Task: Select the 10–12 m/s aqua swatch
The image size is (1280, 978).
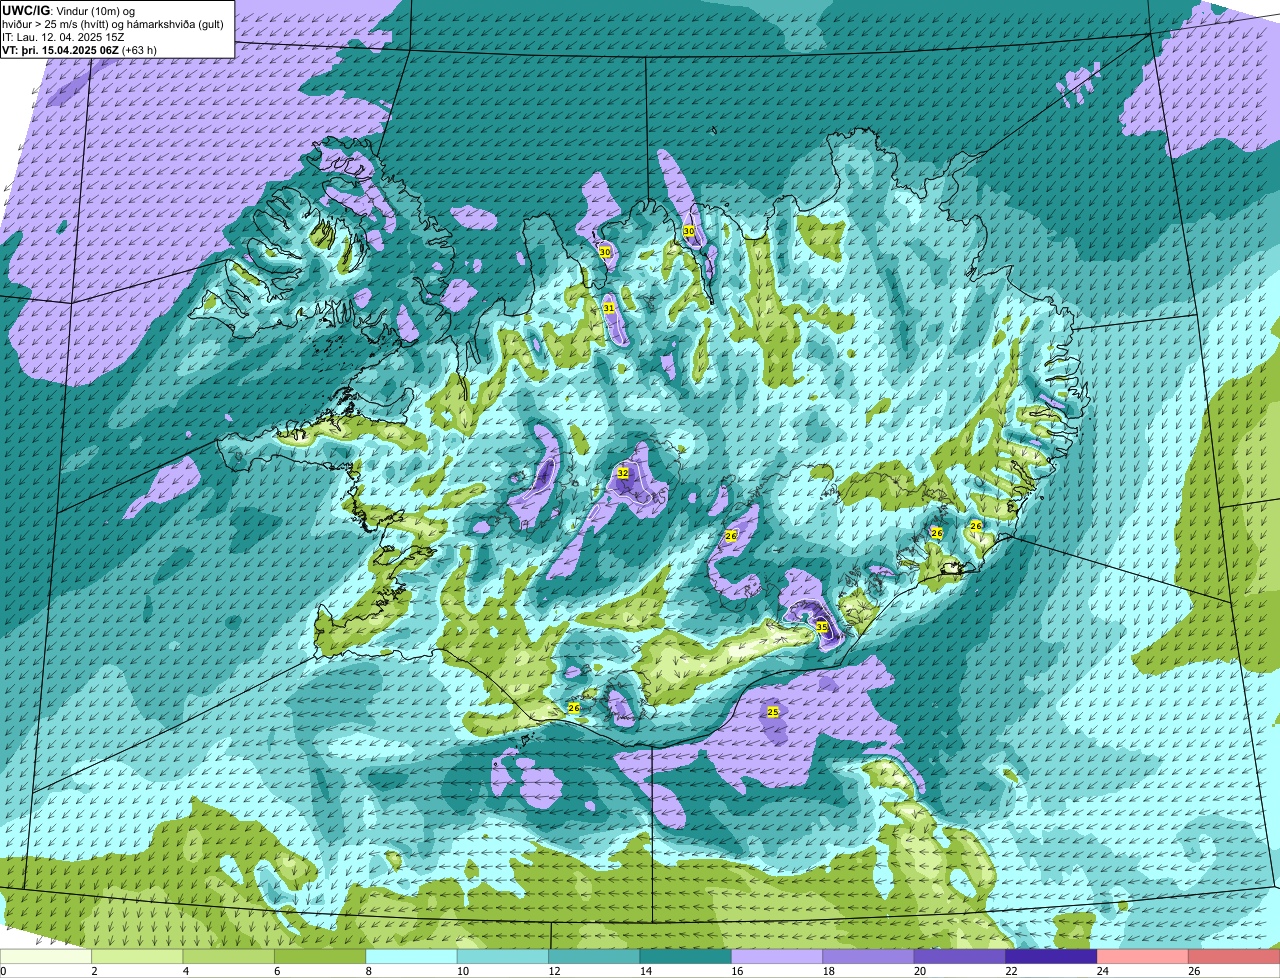Action: pyautogui.click(x=503, y=956)
